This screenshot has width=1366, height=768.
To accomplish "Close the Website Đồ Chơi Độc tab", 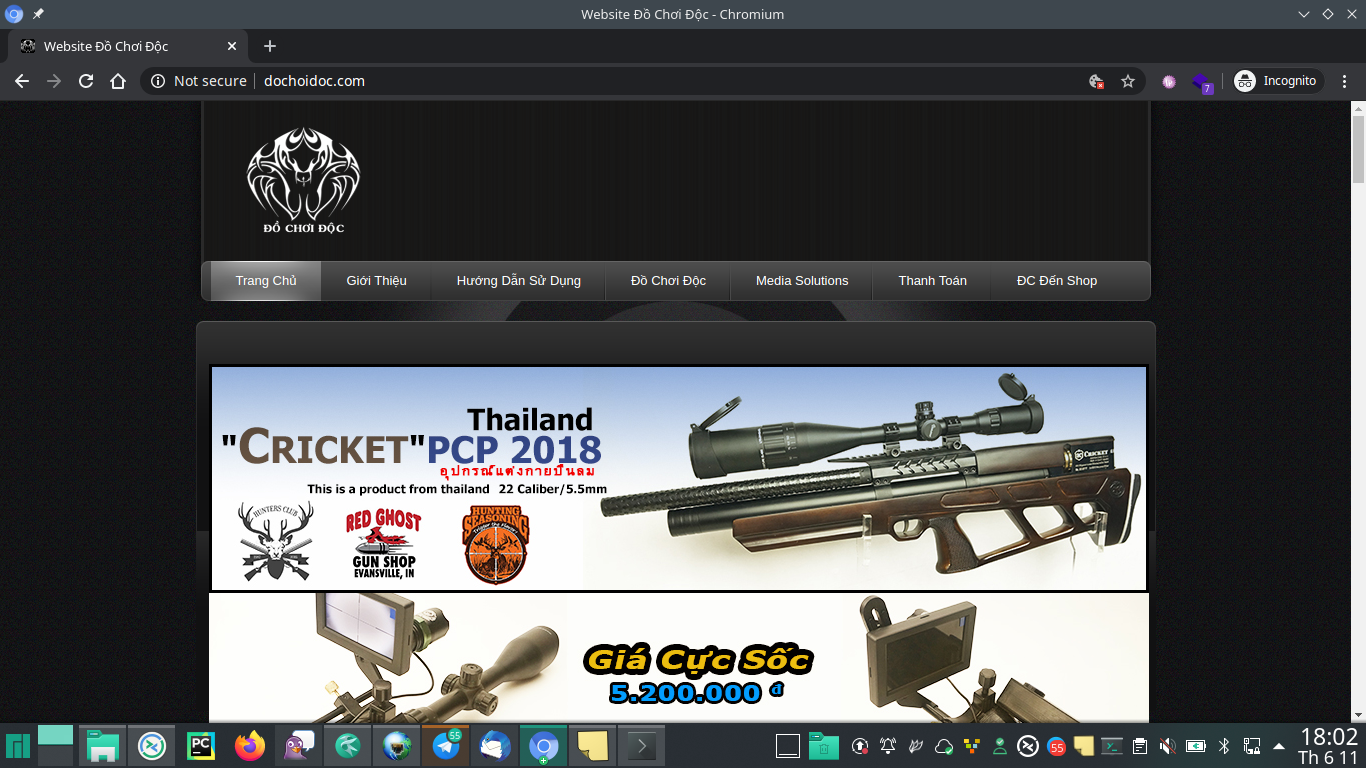I will coord(232,46).
